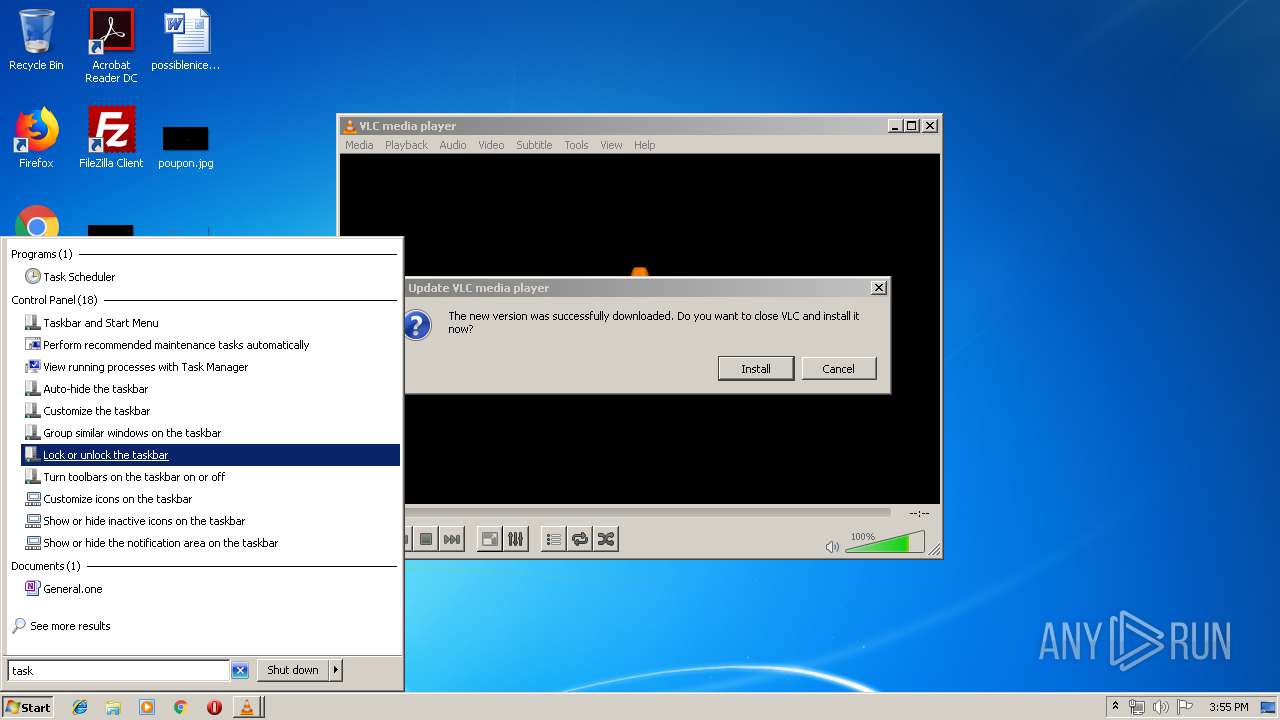The width and height of the screenshot is (1280, 720).
Task: Click the Shut down button
Action: click(293, 670)
